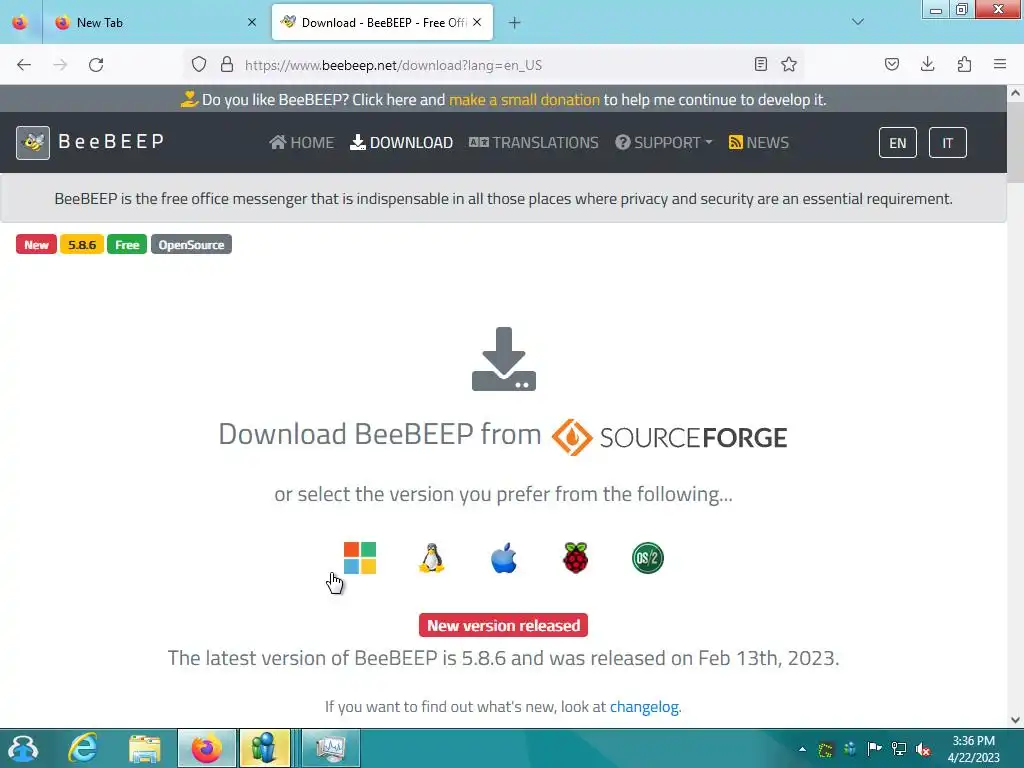
Task: Open the network tray icon
Action: (x=899, y=749)
